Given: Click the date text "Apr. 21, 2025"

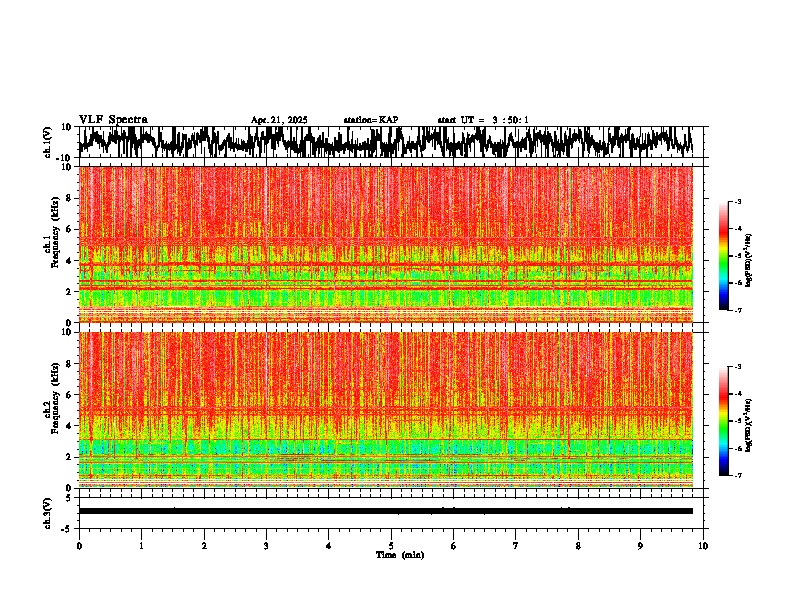Looking at the screenshot, I should click(279, 120).
